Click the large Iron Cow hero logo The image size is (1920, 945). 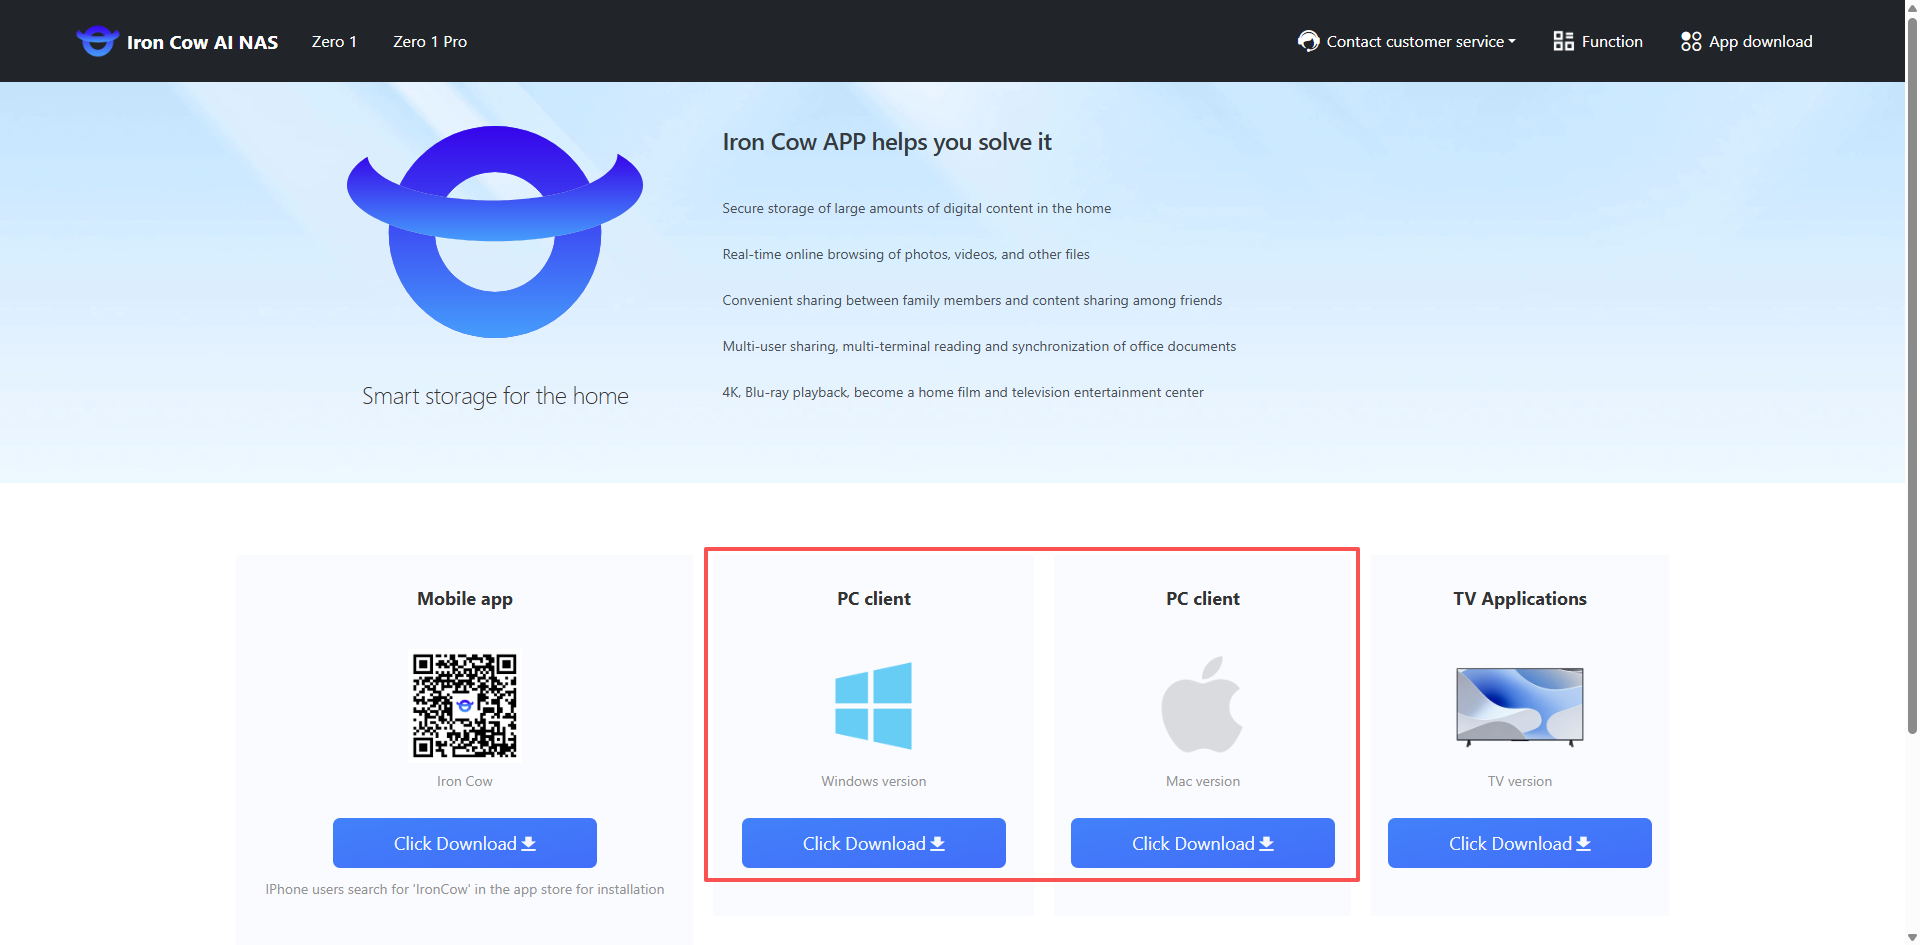pyautogui.click(x=495, y=232)
